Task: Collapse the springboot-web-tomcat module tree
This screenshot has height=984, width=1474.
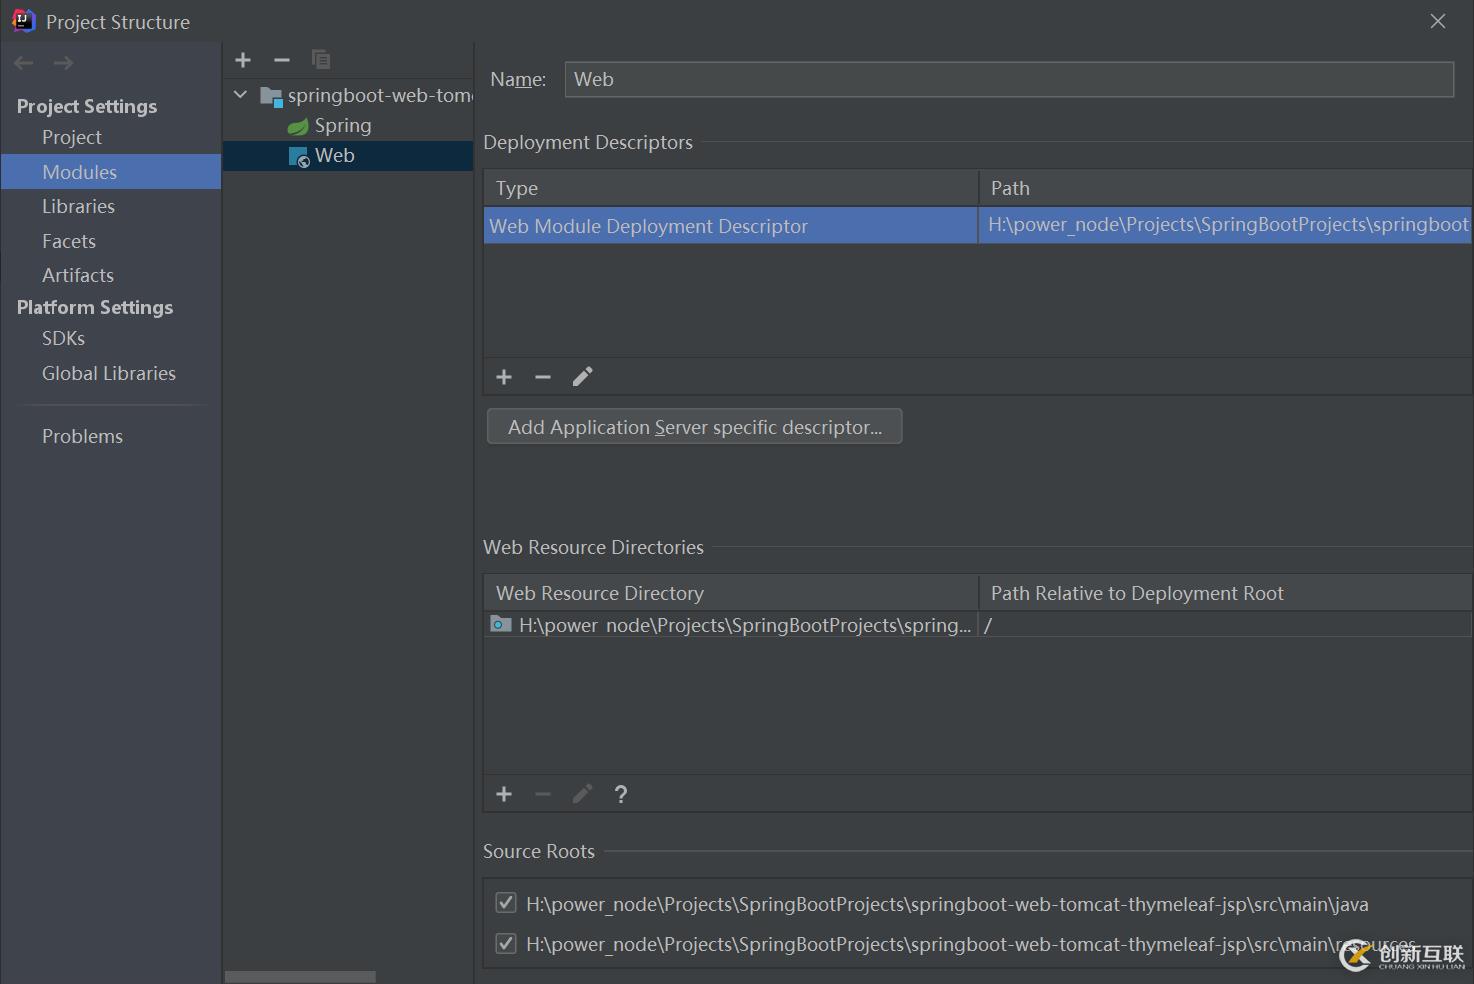Action: (241, 95)
